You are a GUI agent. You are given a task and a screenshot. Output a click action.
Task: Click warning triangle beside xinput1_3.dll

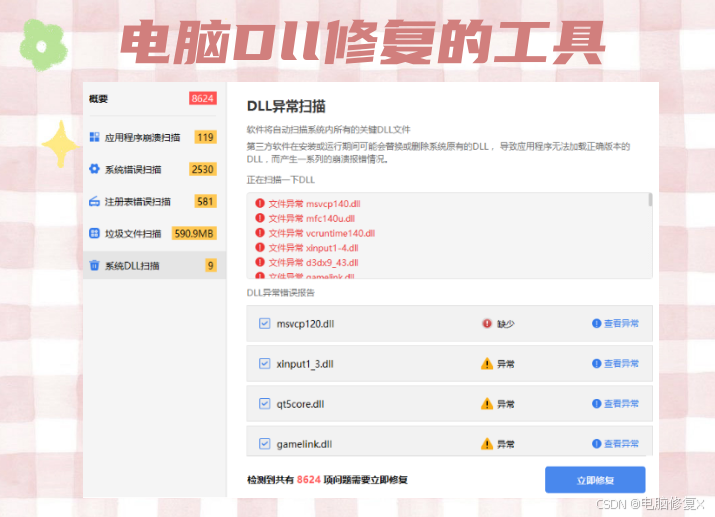(x=487, y=363)
